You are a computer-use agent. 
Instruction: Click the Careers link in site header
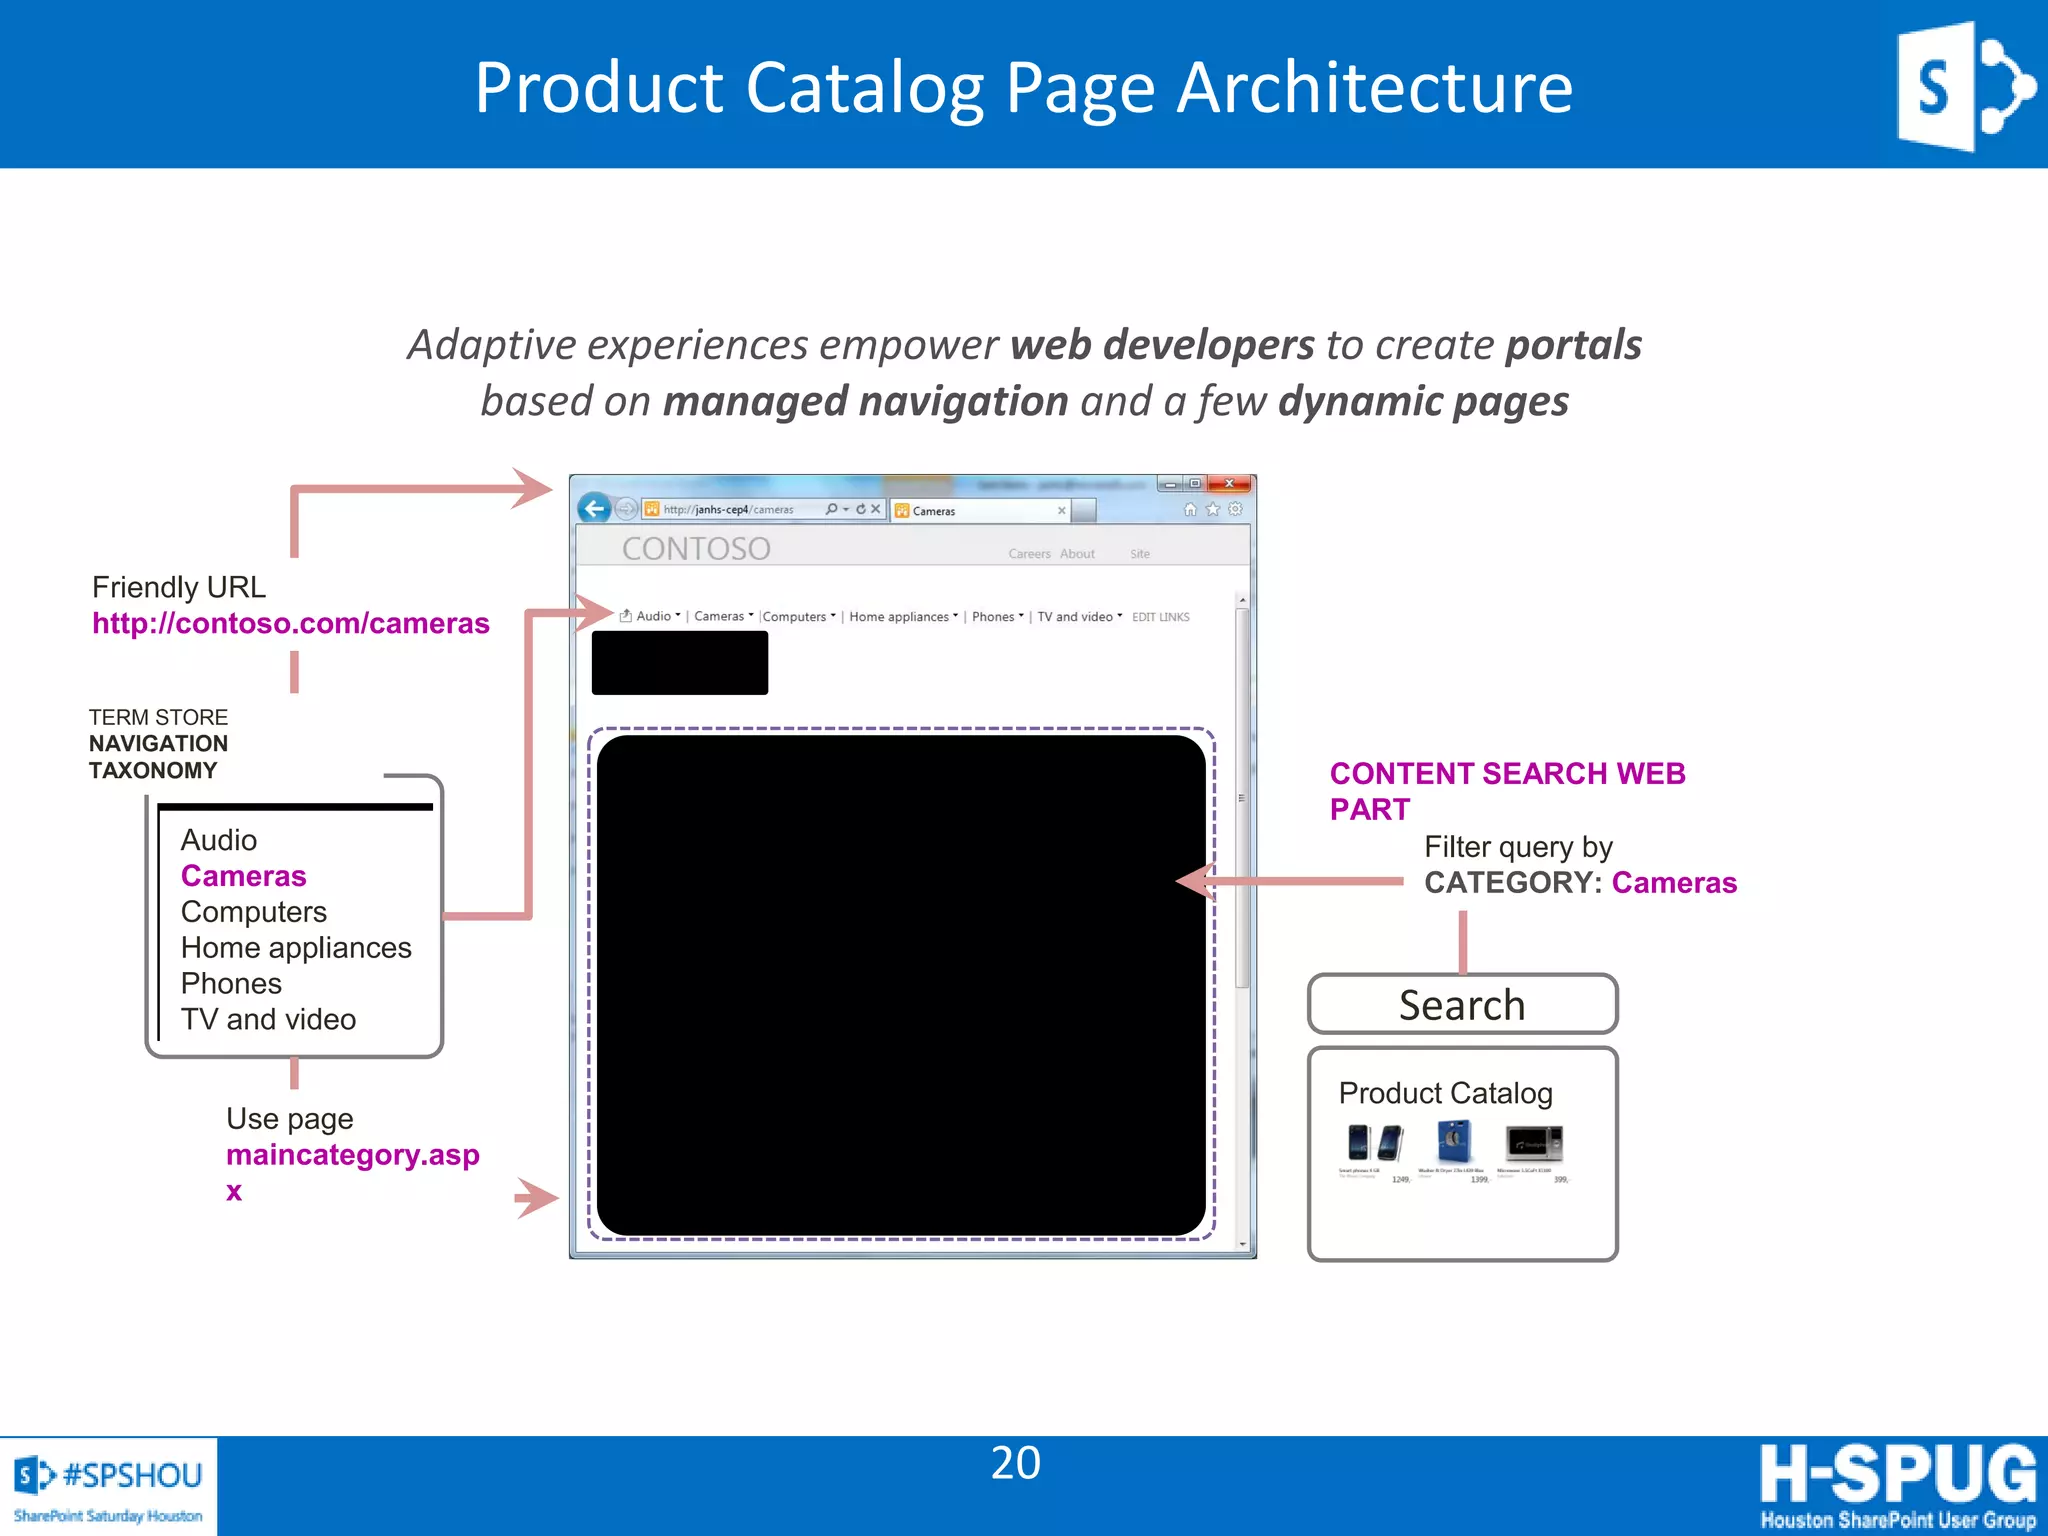click(x=1029, y=554)
